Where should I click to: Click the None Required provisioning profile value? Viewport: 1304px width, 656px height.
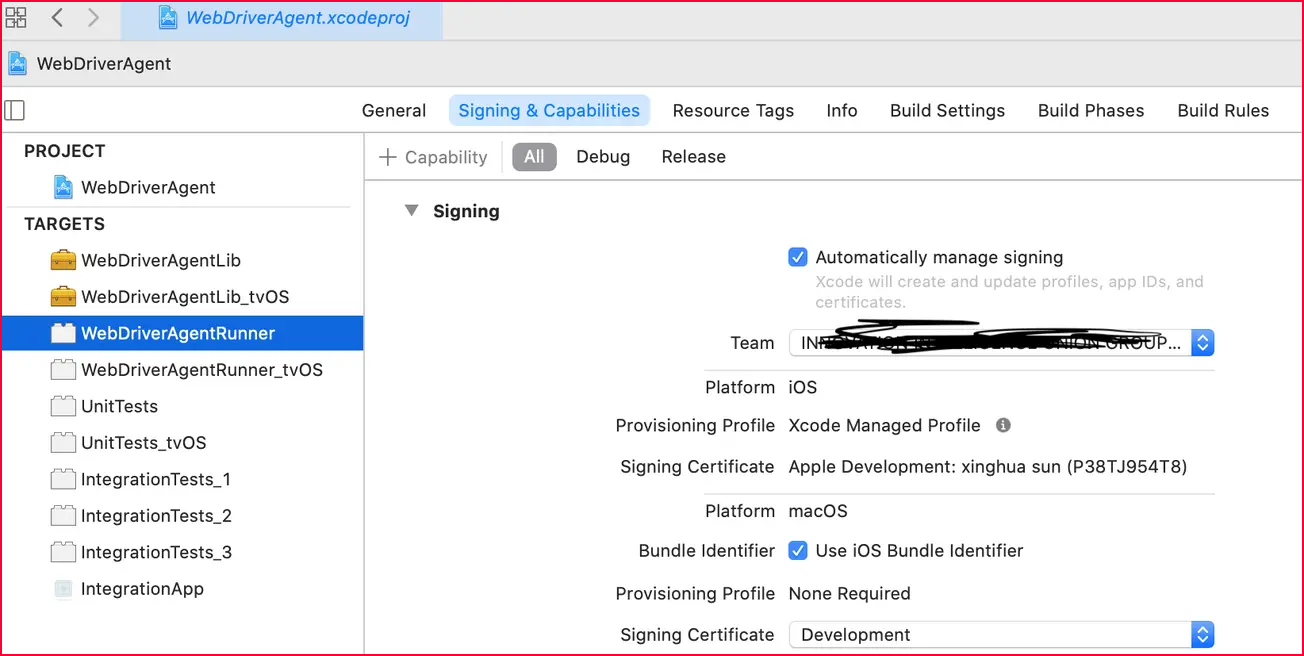click(x=849, y=594)
